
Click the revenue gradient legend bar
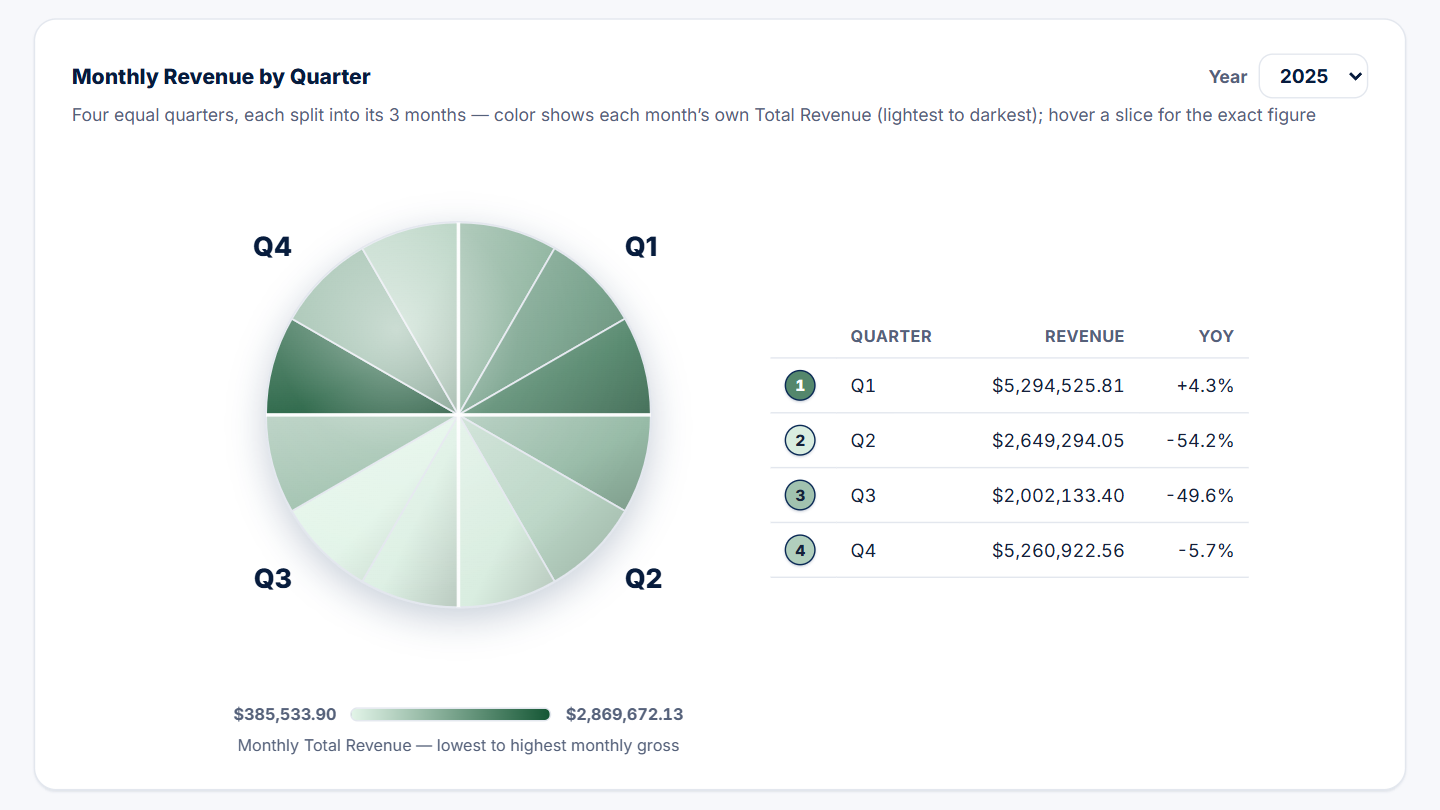450,714
